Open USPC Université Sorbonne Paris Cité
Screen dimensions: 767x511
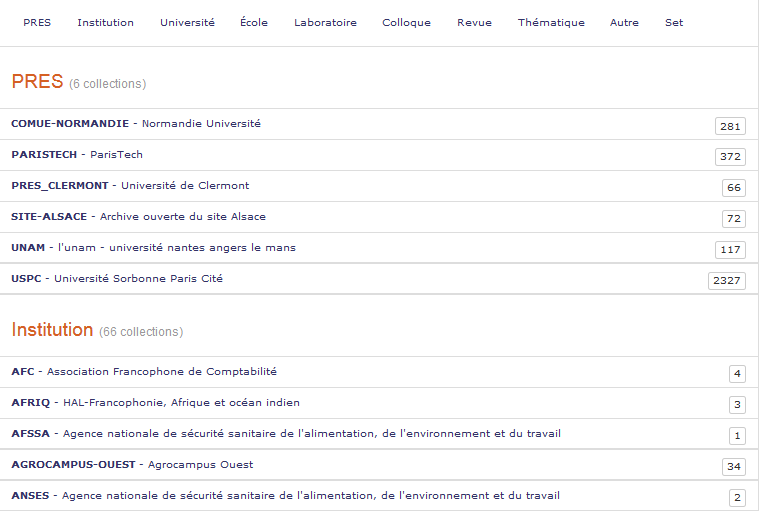click(x=117, y=278)
